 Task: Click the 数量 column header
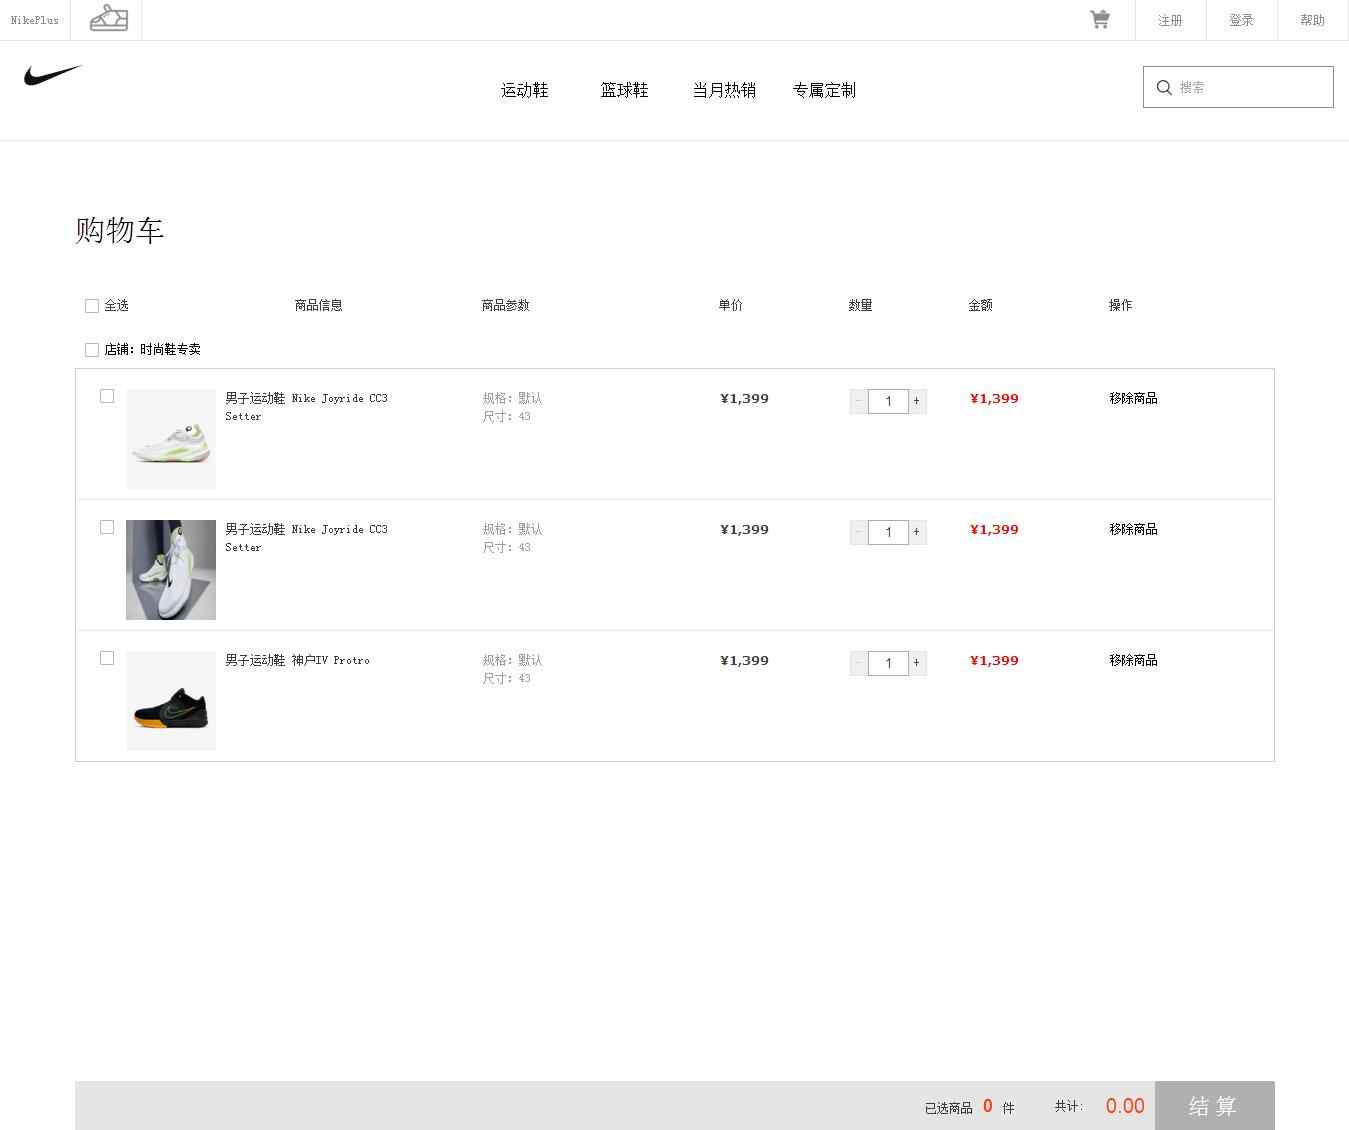point(860,305)
